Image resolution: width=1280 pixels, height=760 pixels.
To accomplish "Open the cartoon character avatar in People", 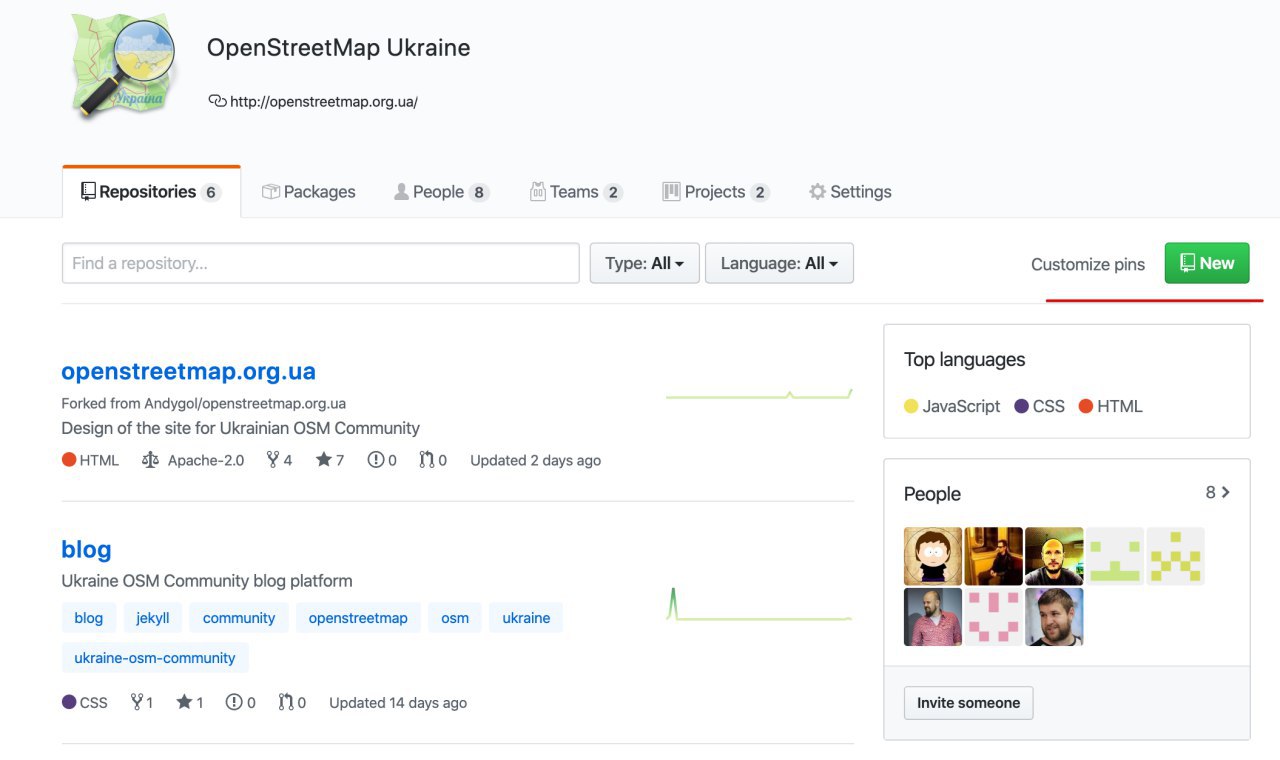I will (933, 556).
